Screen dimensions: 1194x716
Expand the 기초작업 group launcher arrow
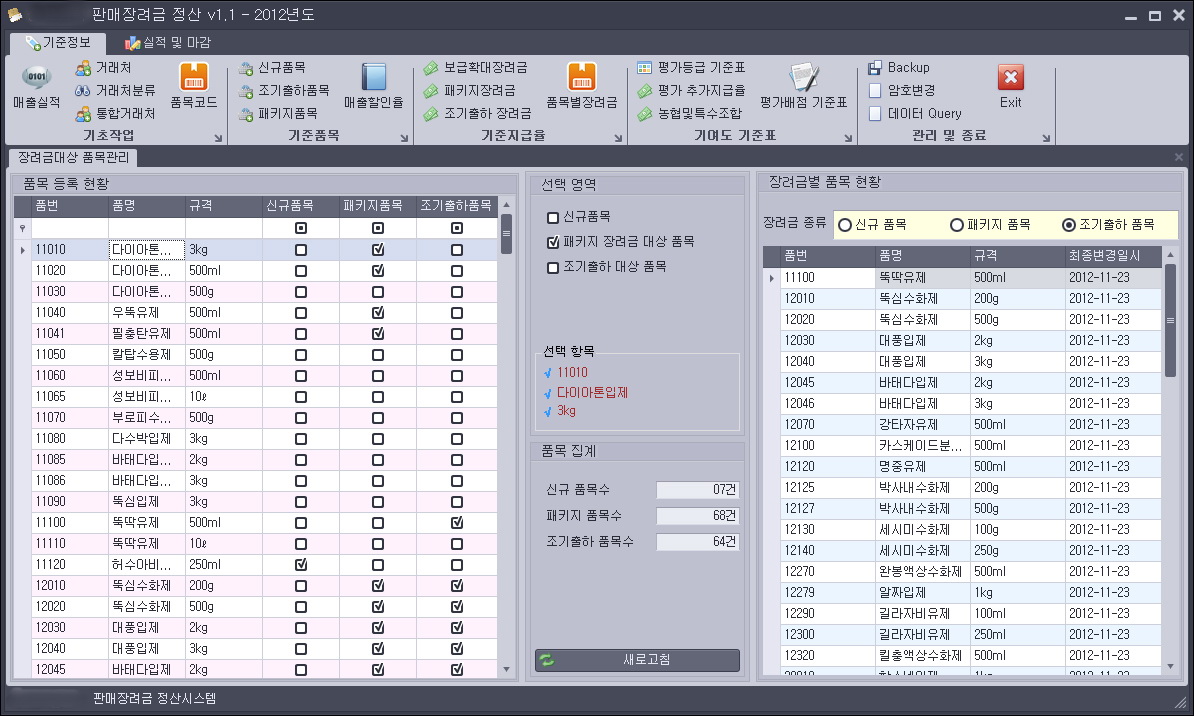pos(218,138)
